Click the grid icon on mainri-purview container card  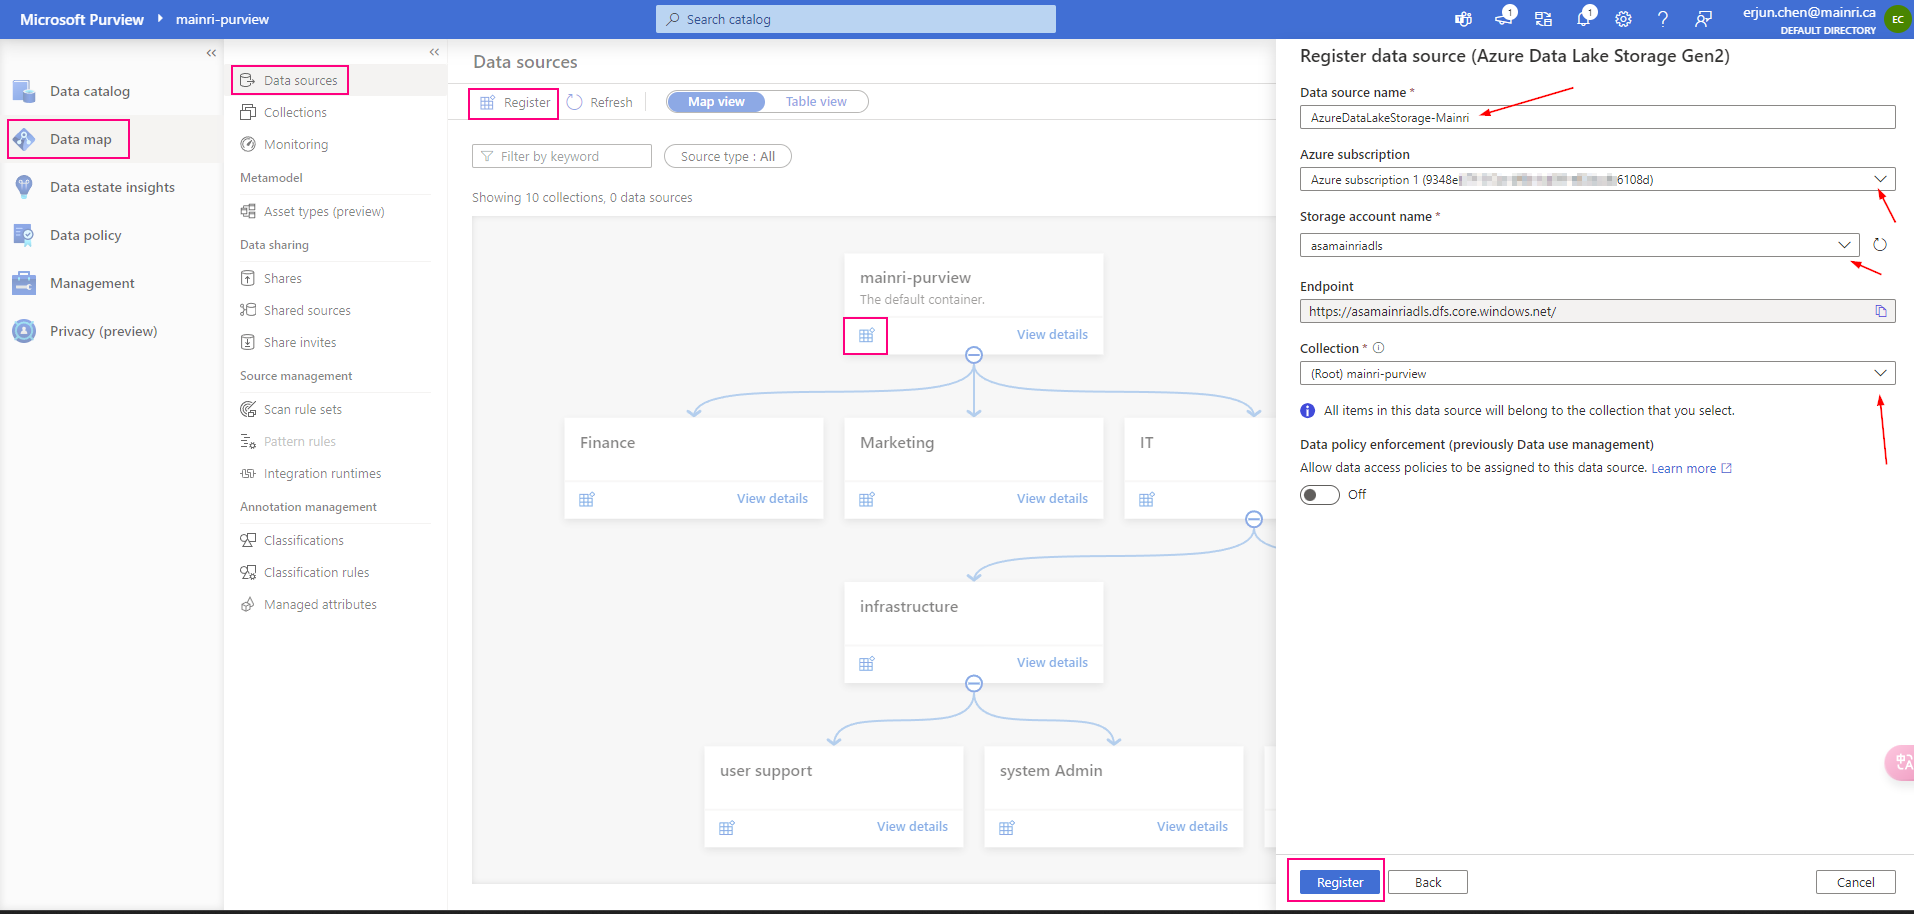click(x=865, y=335)
